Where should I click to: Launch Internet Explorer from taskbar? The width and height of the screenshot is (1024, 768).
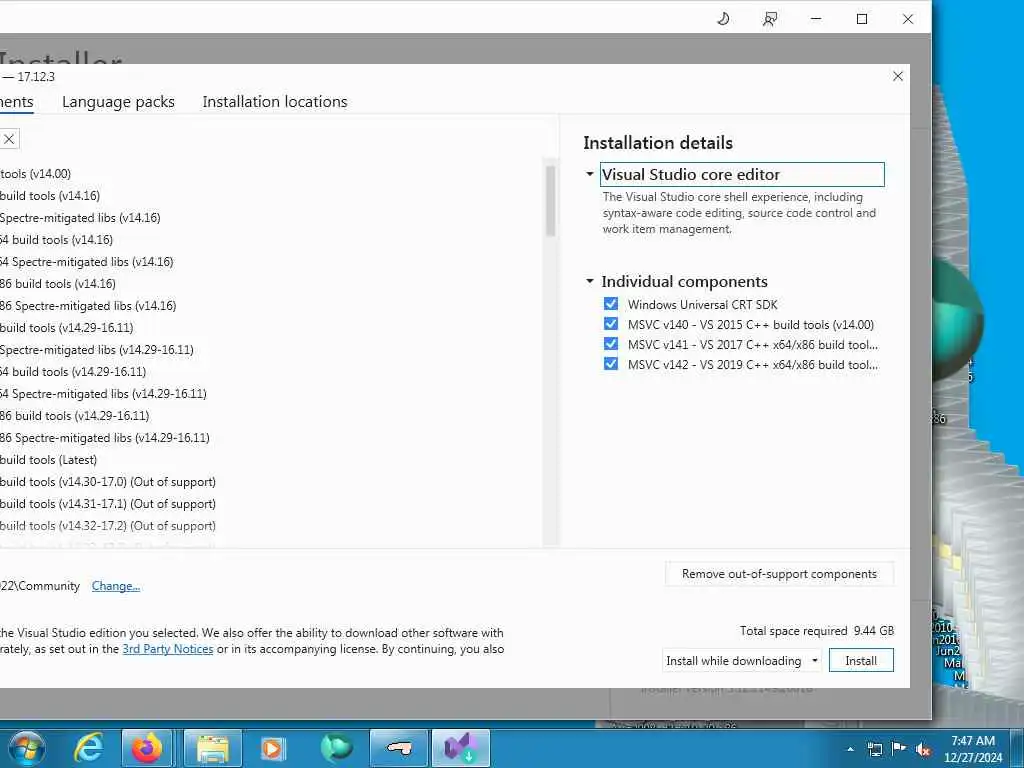coord(88,748)
